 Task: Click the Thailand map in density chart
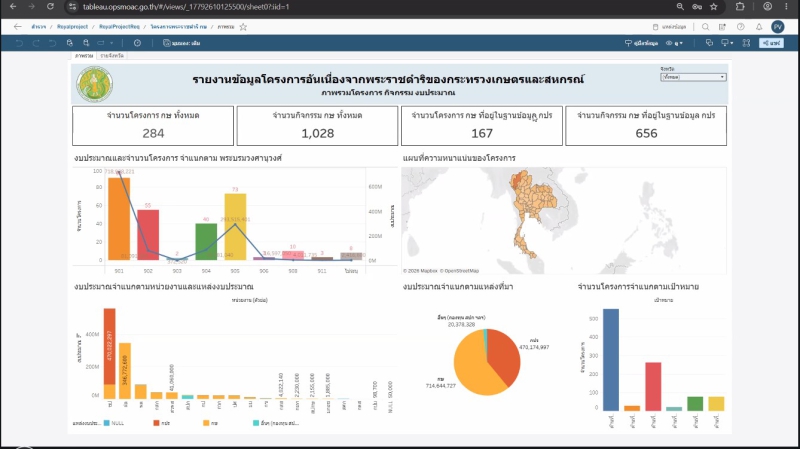[x=531, y=212]
